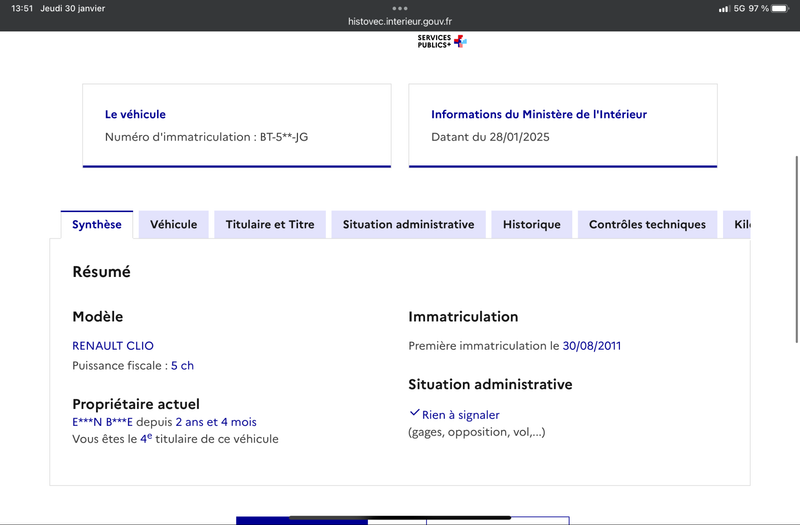The image size is (800, 525).
Task: Click the Résumé heading
Action: [x=102, y=272]
